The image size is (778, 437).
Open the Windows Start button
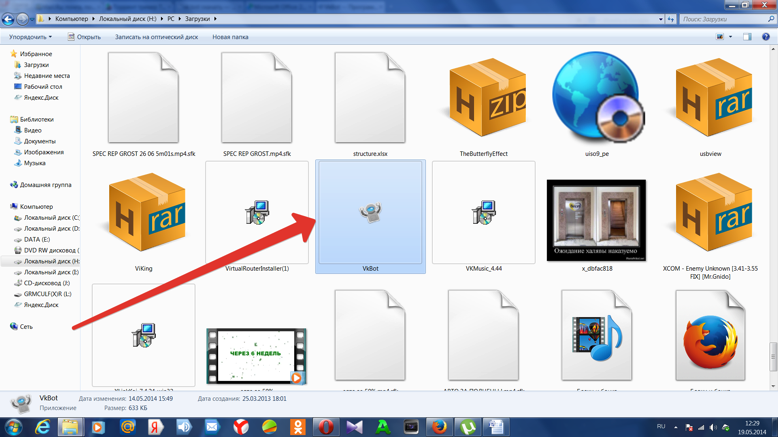13,427
